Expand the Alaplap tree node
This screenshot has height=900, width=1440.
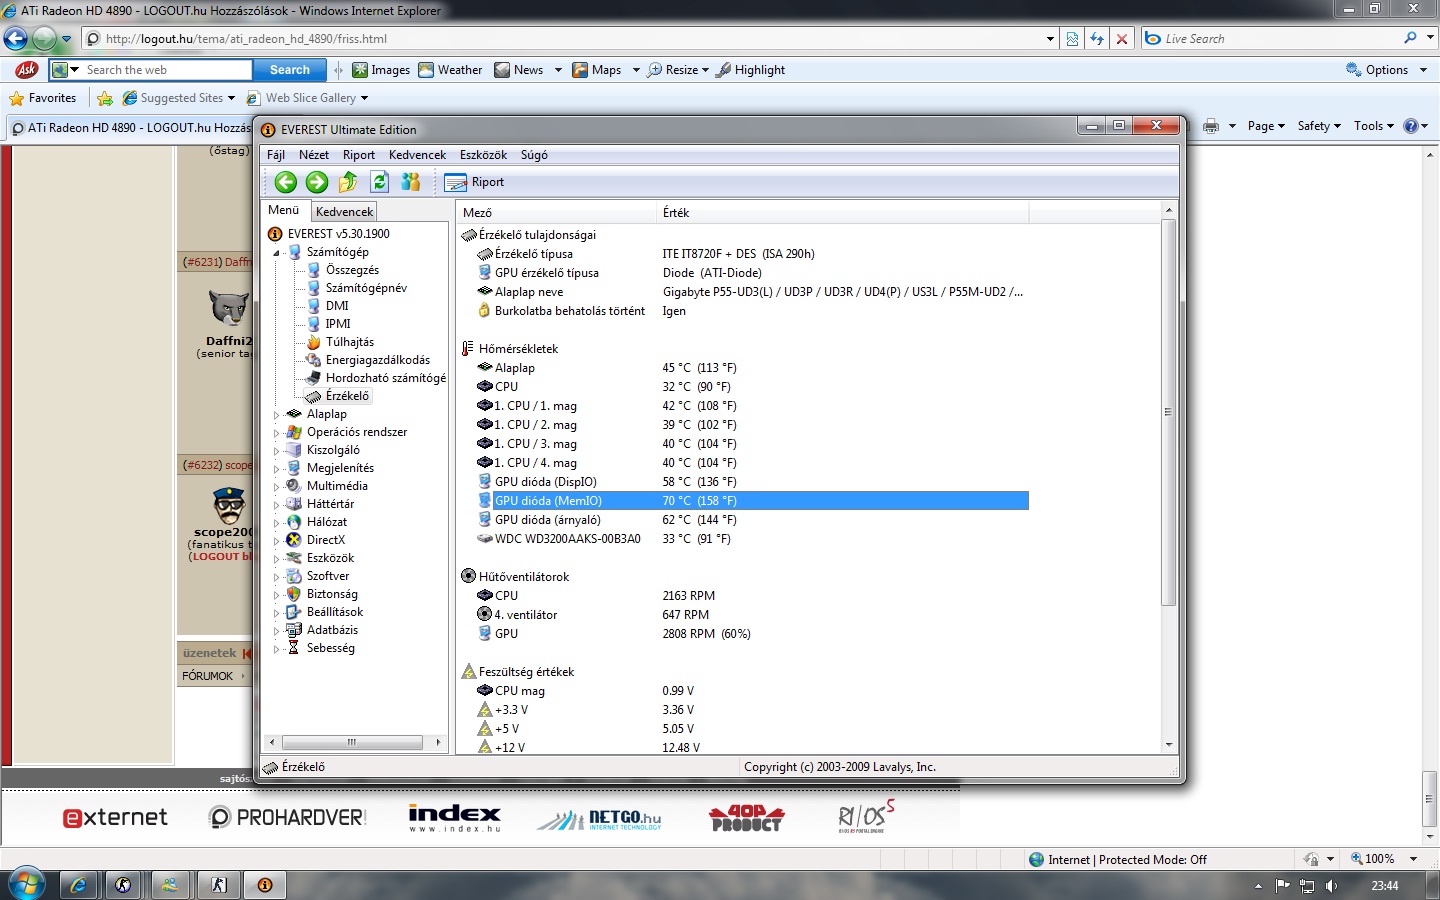tap(277, 414)
